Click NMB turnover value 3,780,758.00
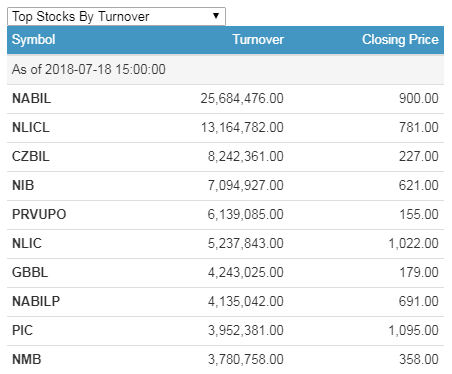452x374 pixels. coord(246,360)
